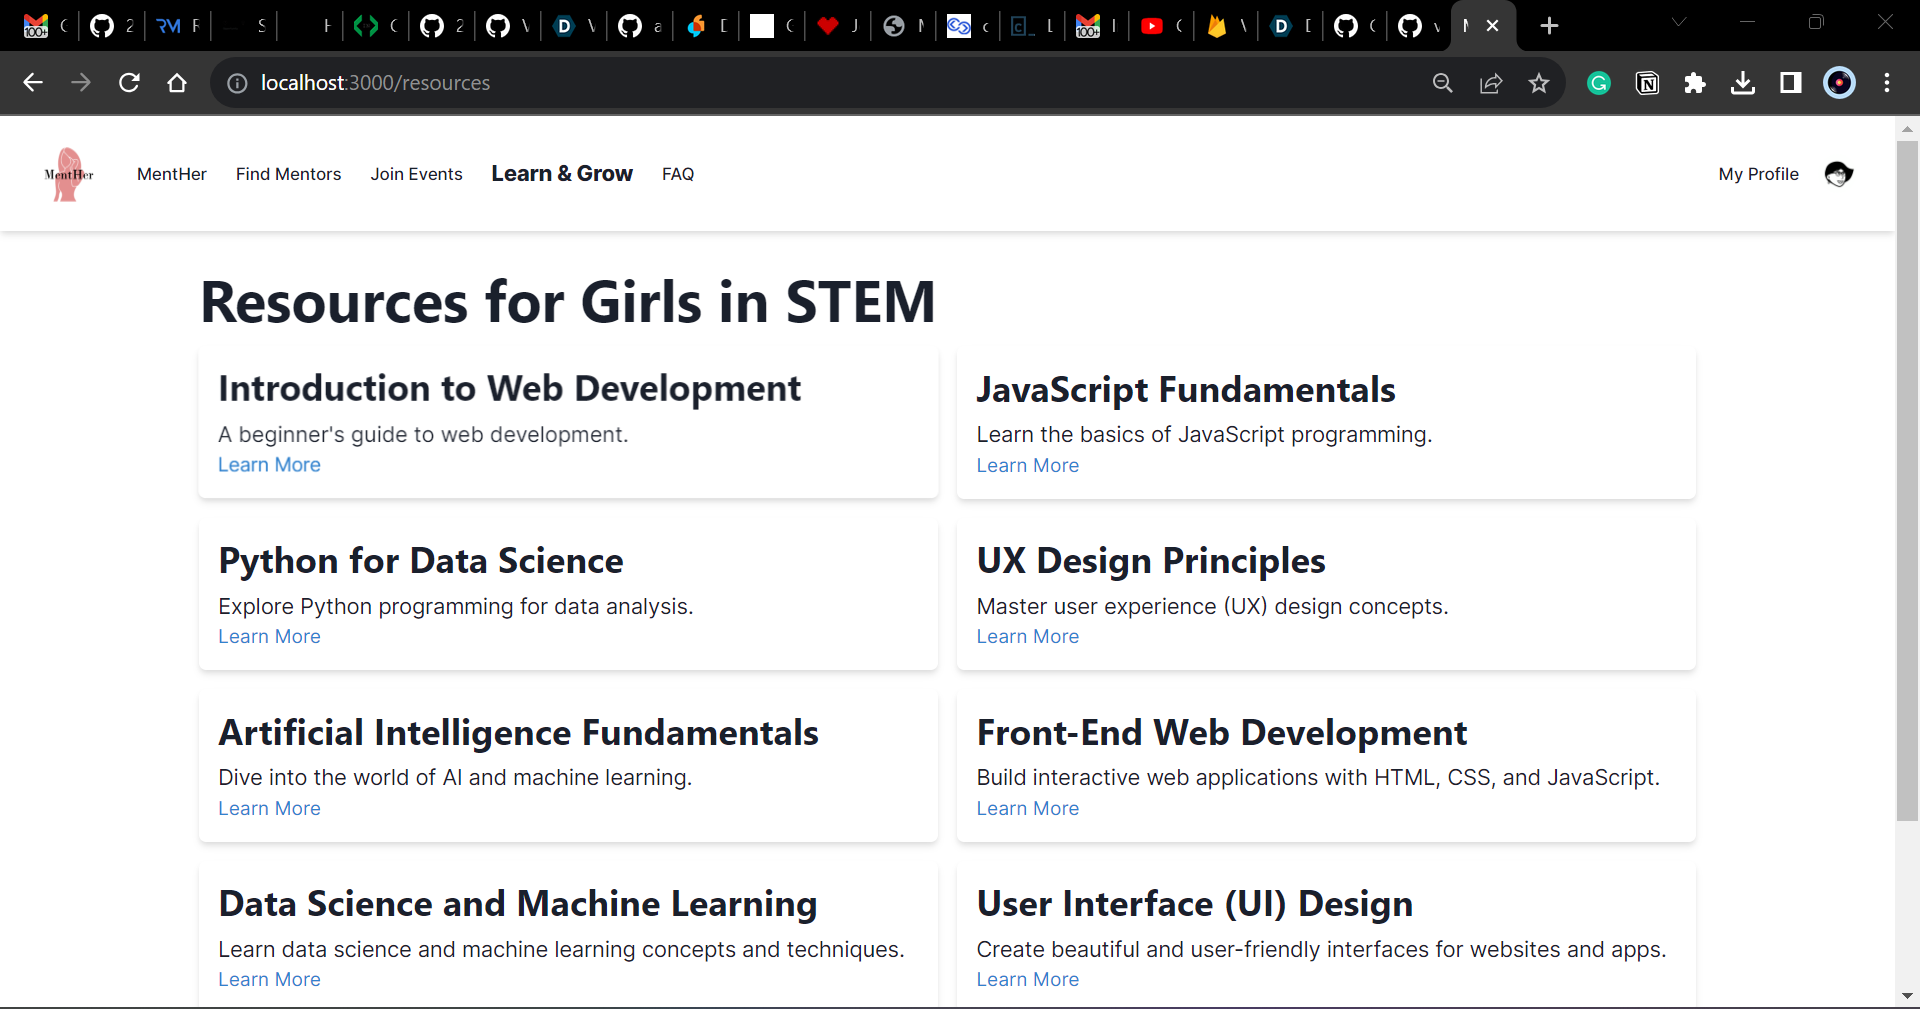Share this page via the share icon
The image size is (1920, 1009).
(x=1491, y=83)
